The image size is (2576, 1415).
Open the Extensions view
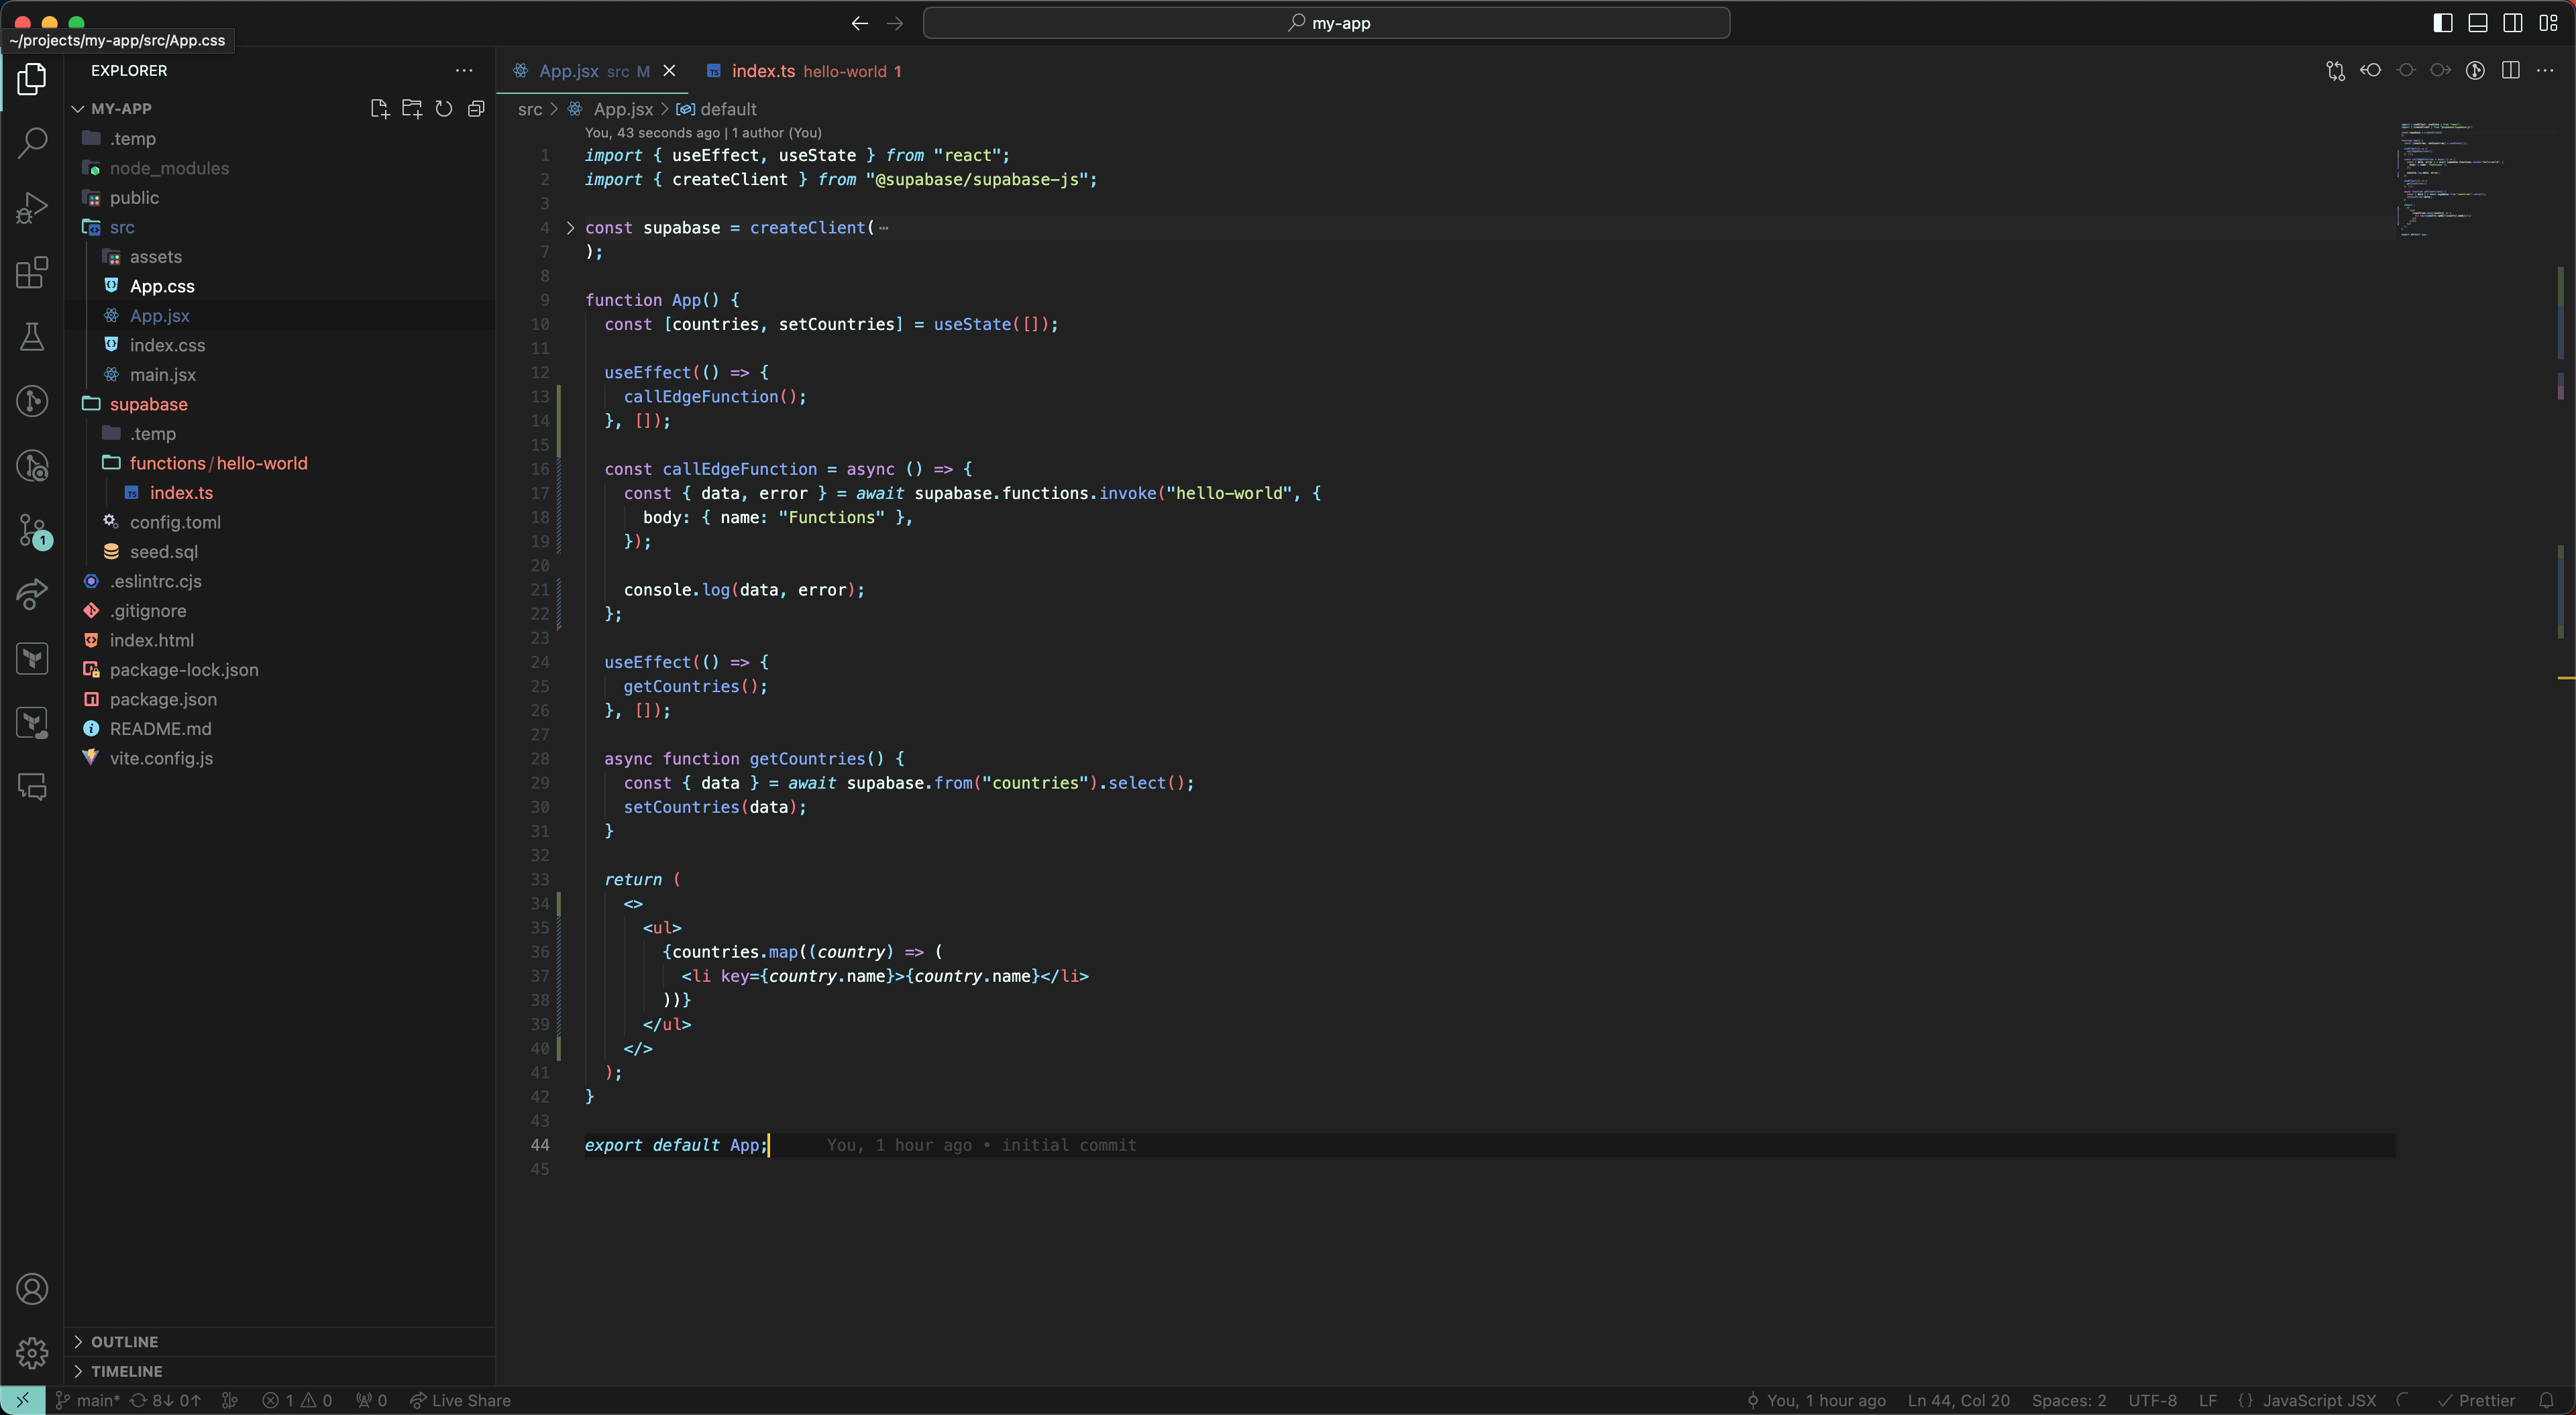[32, 272]
